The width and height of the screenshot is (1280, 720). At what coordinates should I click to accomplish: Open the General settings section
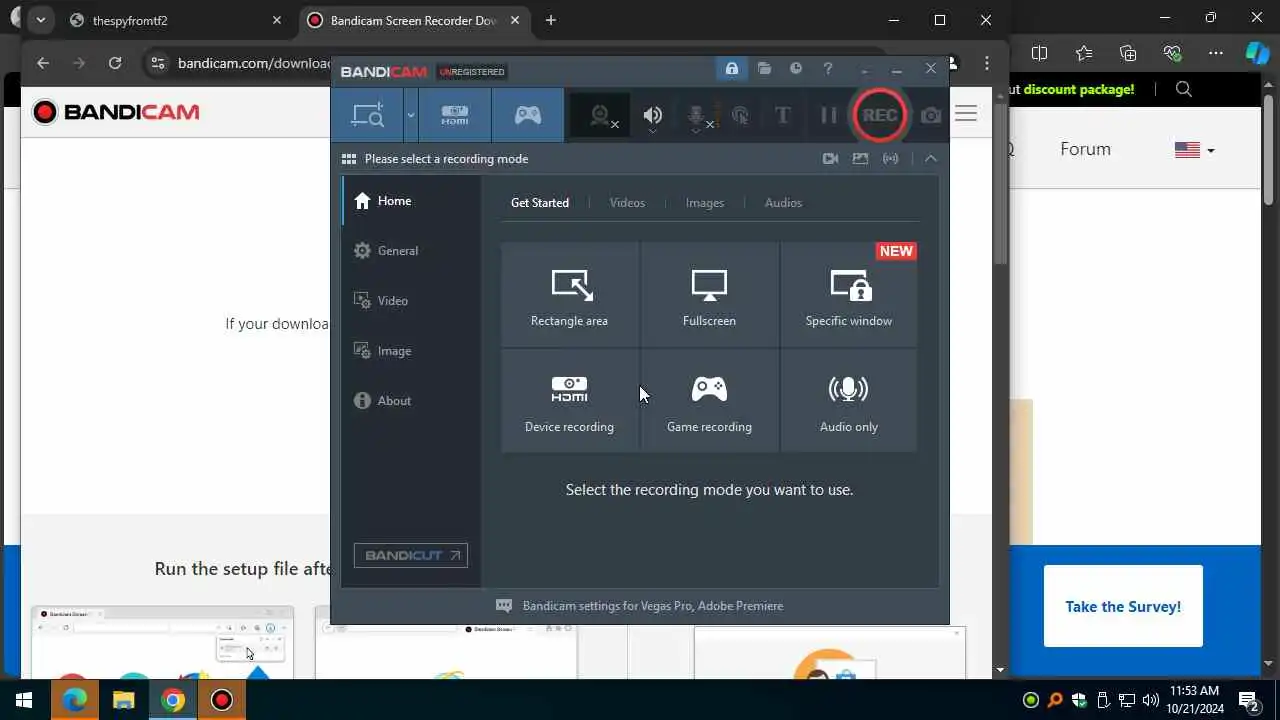[412, 251]
